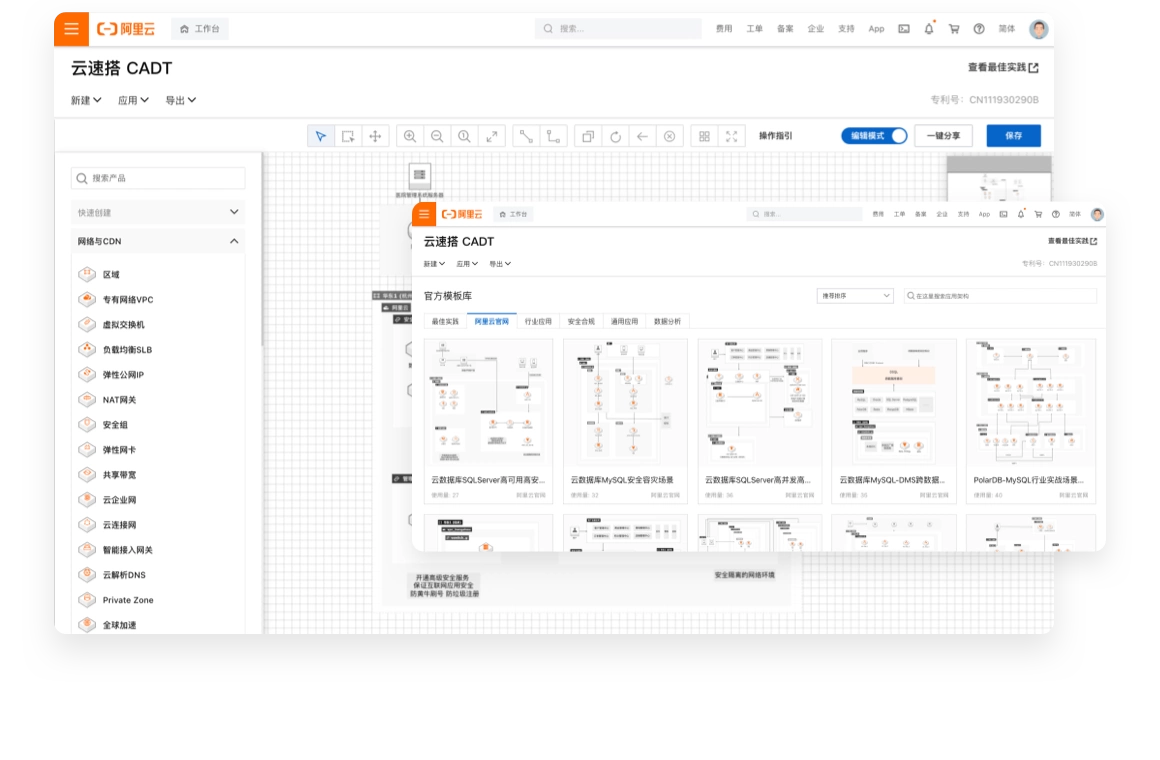Switch to 行业应用 tab
Screen dimensions: 1160x760
click(x=538, y=321)
